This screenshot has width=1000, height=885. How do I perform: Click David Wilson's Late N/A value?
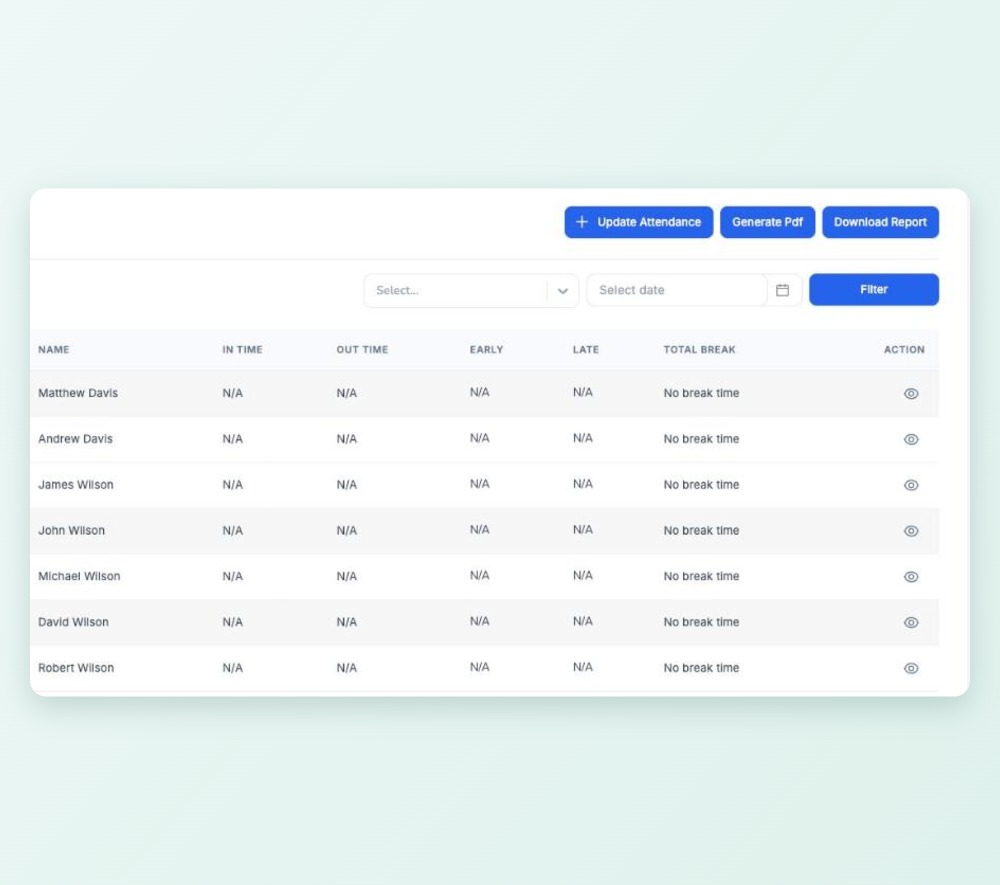pos(582,622)
